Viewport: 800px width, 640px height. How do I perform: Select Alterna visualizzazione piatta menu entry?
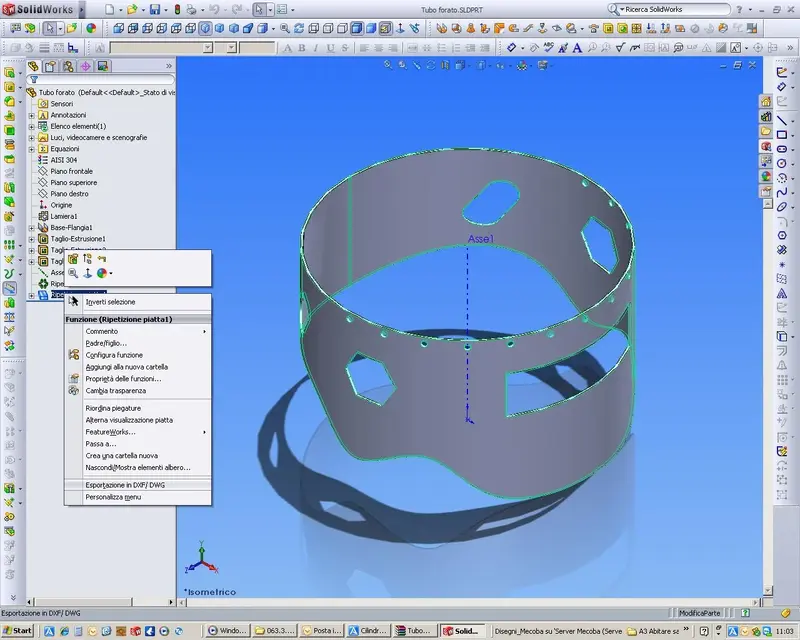pos(129,420)
